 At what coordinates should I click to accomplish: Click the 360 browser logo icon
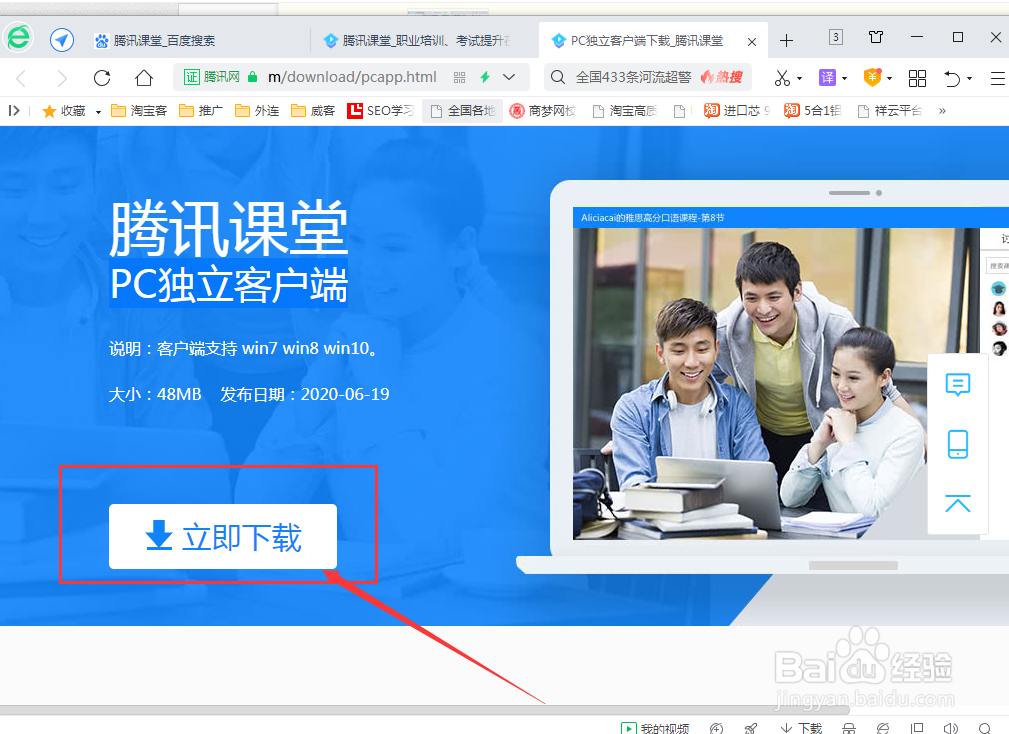19,37
